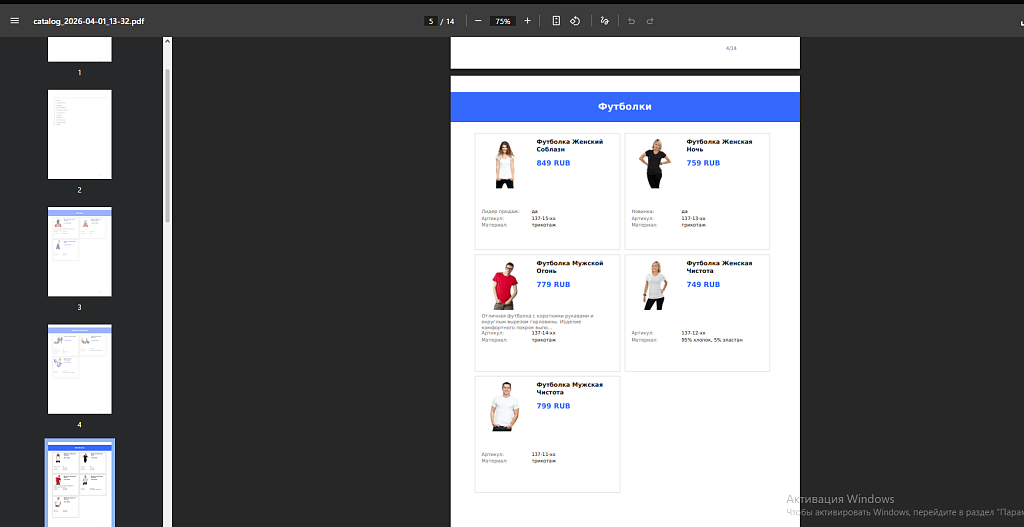Rotate the document counterclockwise

[575, 21]
